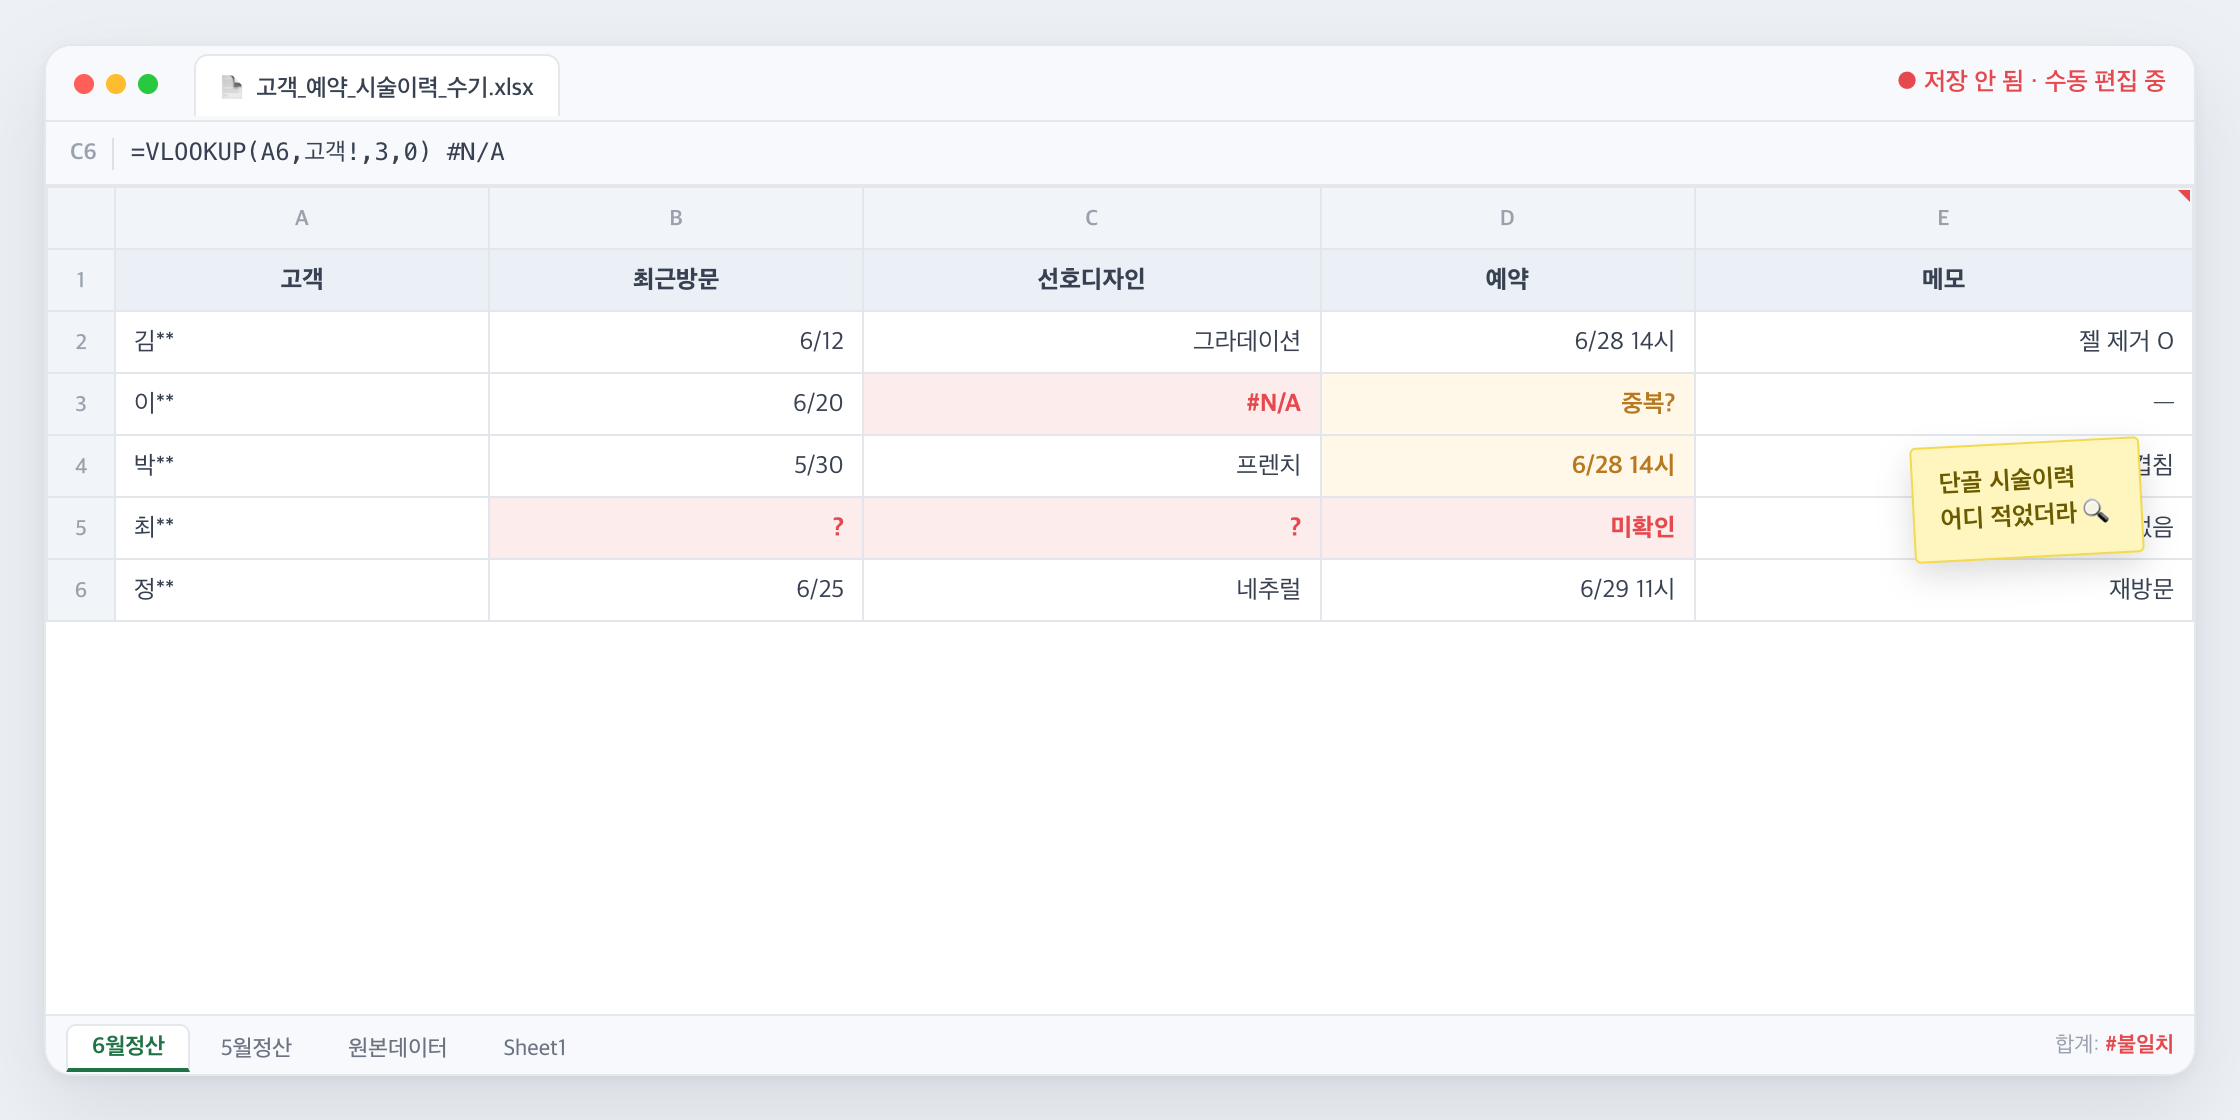Select the 6/12 visit date cell

point(676,342)
